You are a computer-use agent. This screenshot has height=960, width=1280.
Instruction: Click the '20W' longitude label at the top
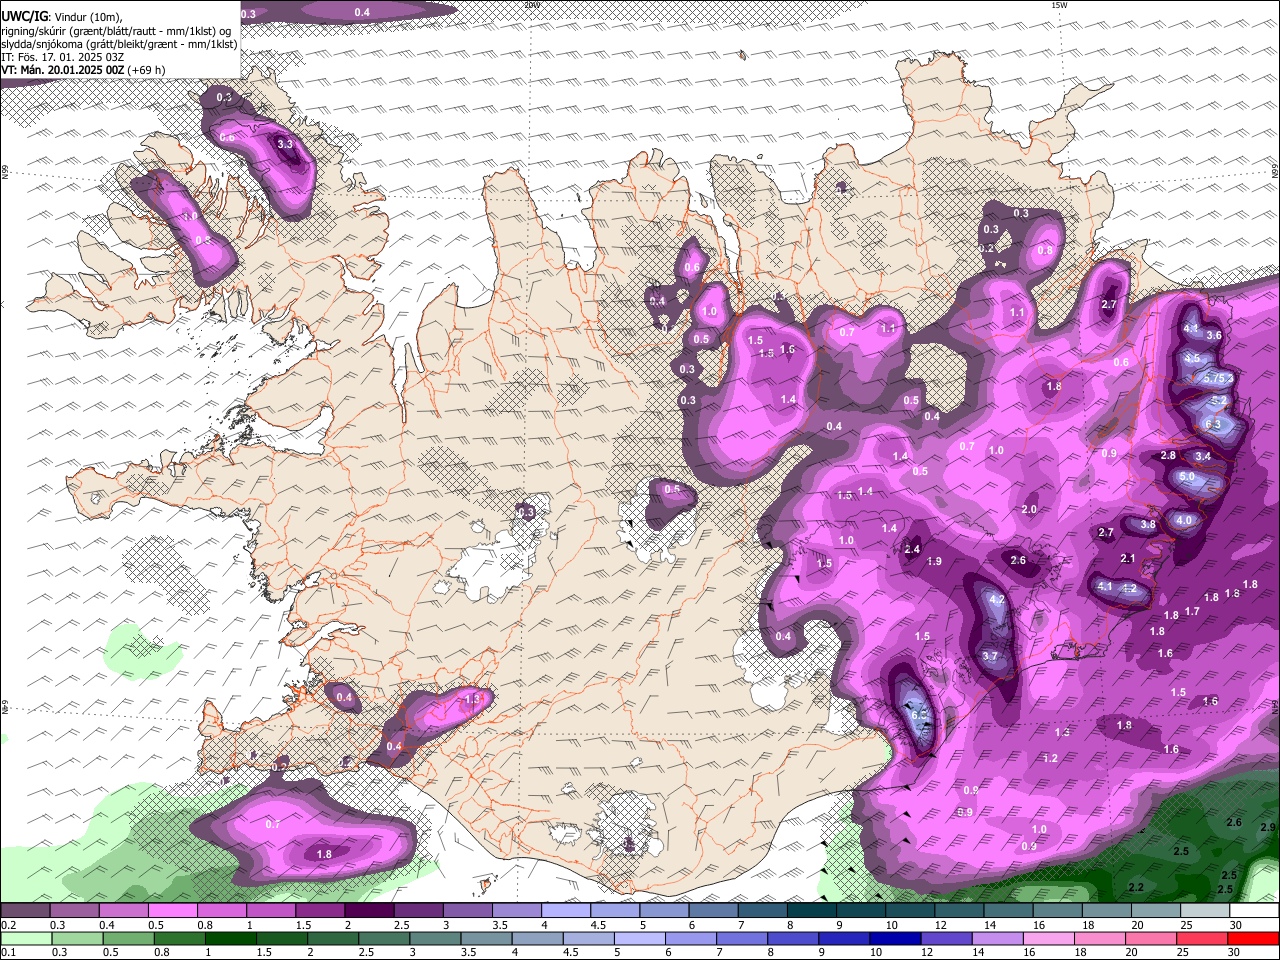tap(532, 5)
